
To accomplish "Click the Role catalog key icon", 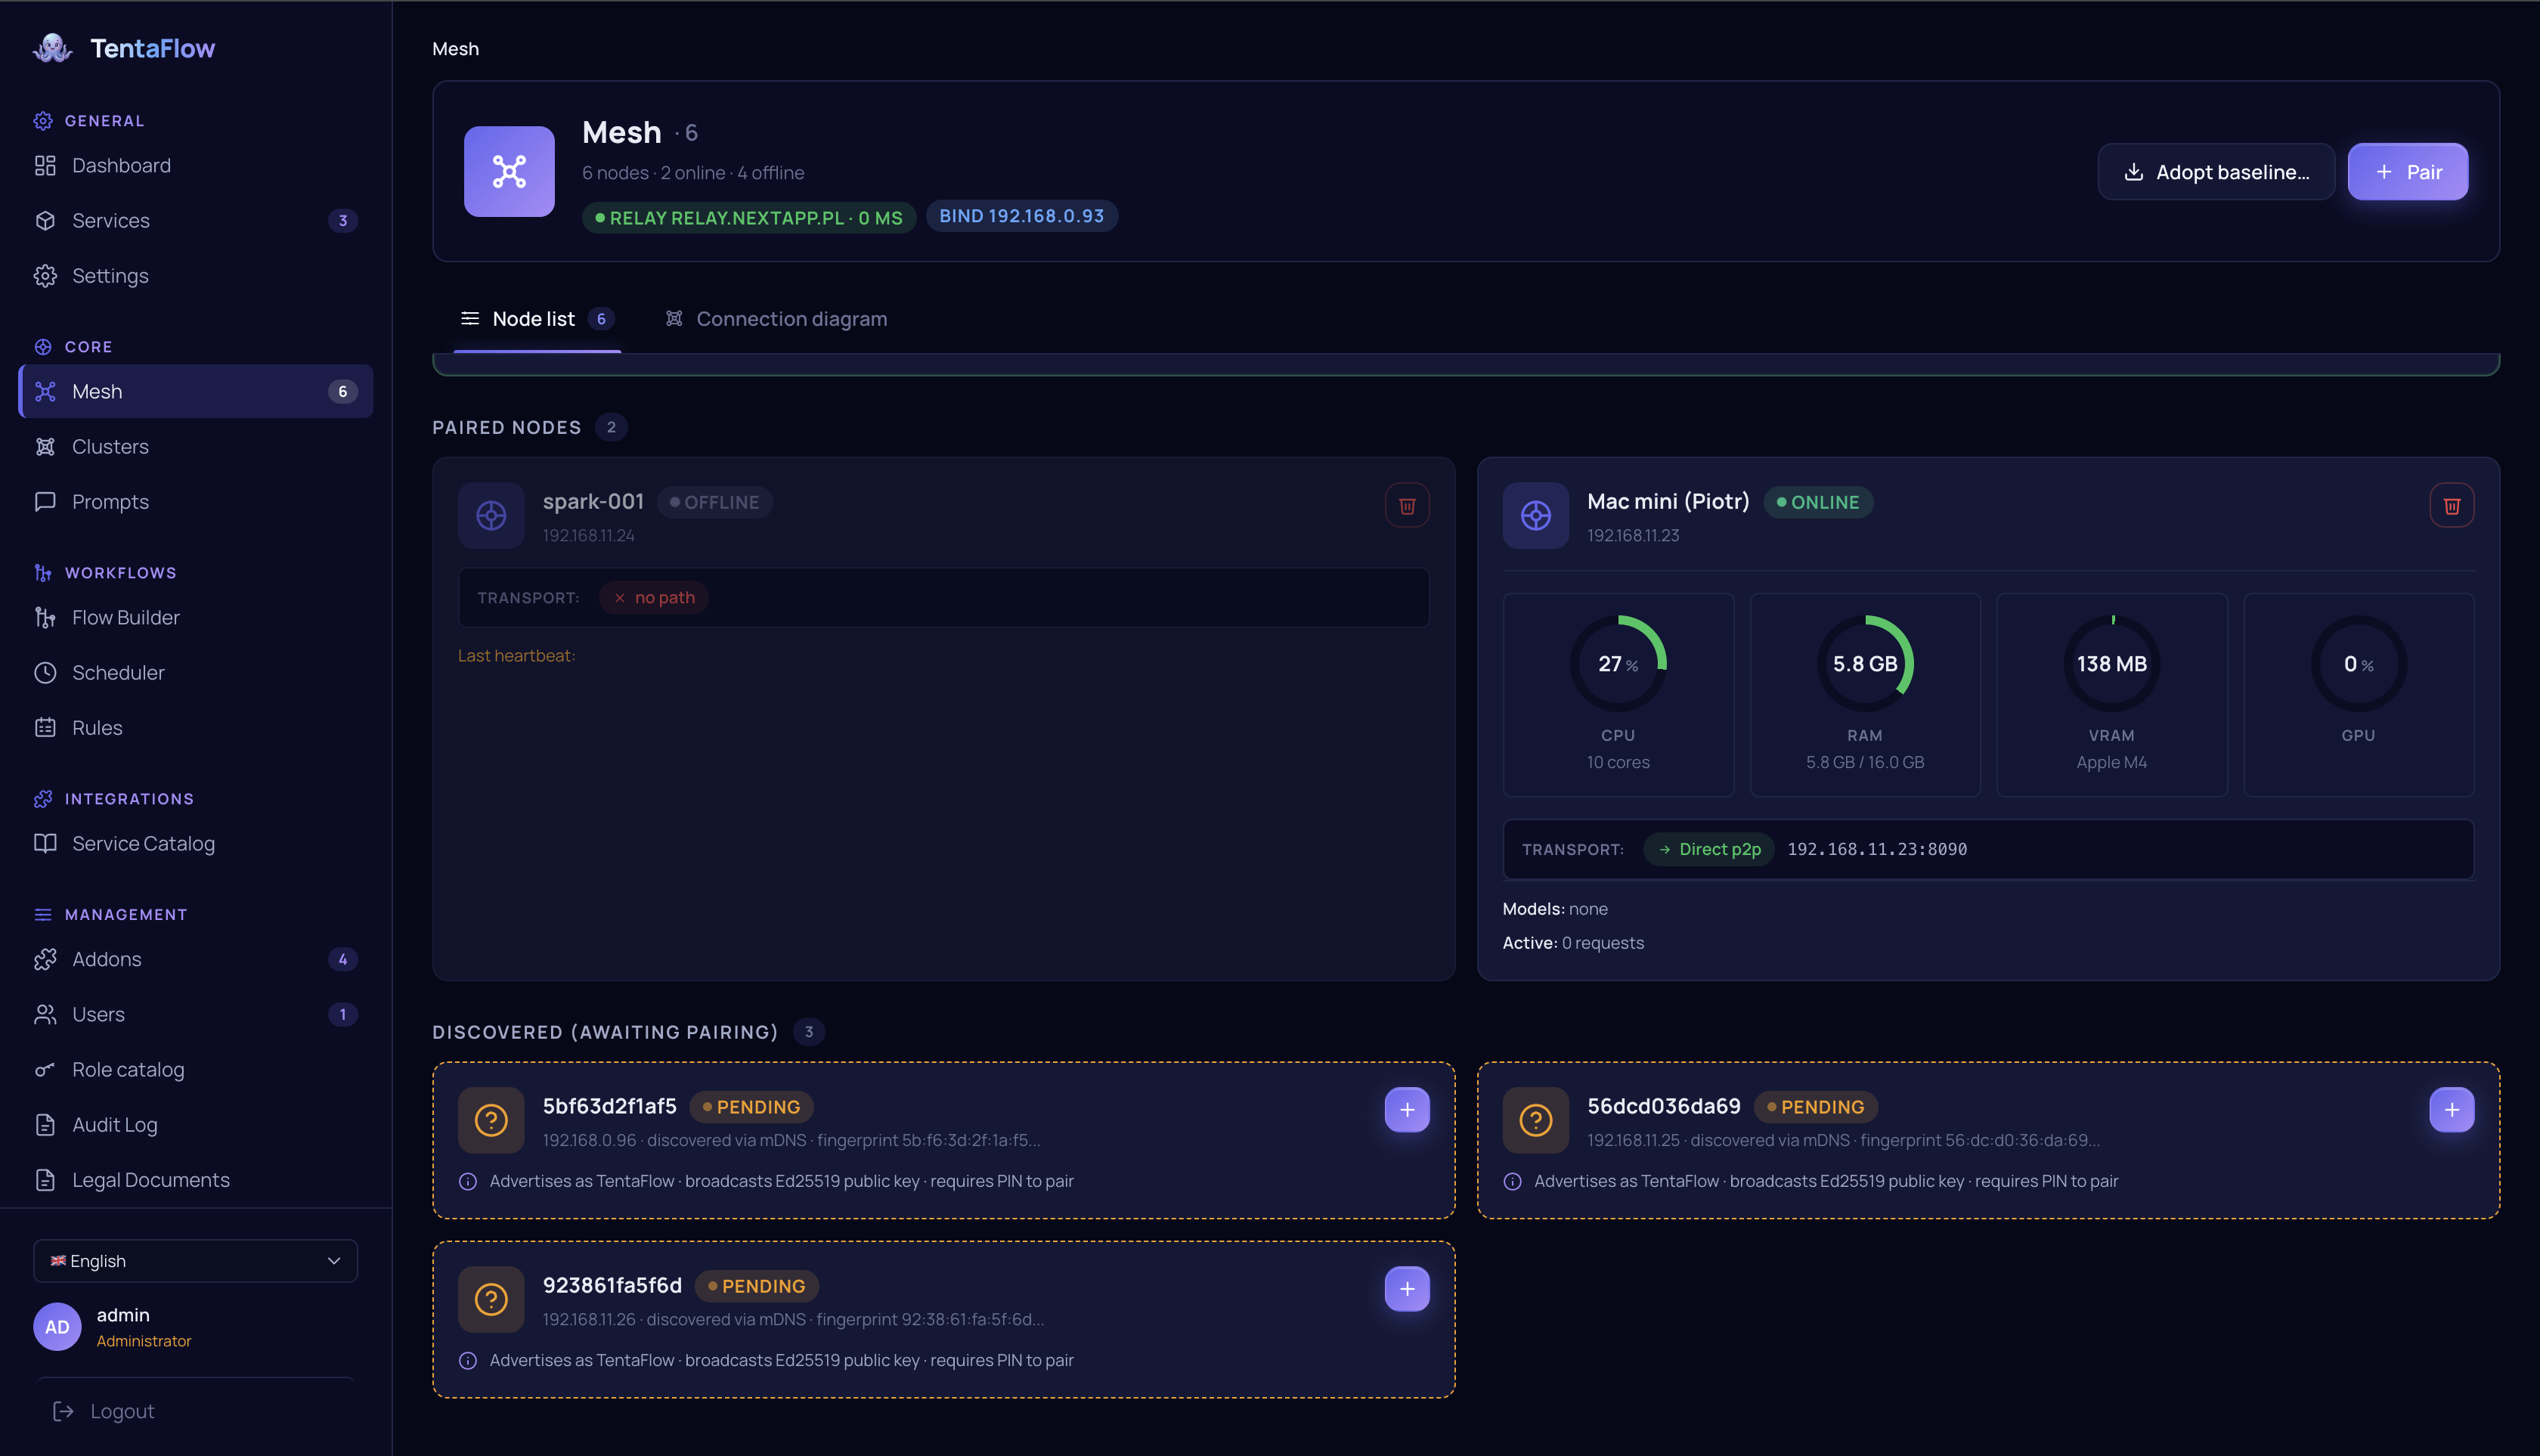I will (x=45, y=1069).
